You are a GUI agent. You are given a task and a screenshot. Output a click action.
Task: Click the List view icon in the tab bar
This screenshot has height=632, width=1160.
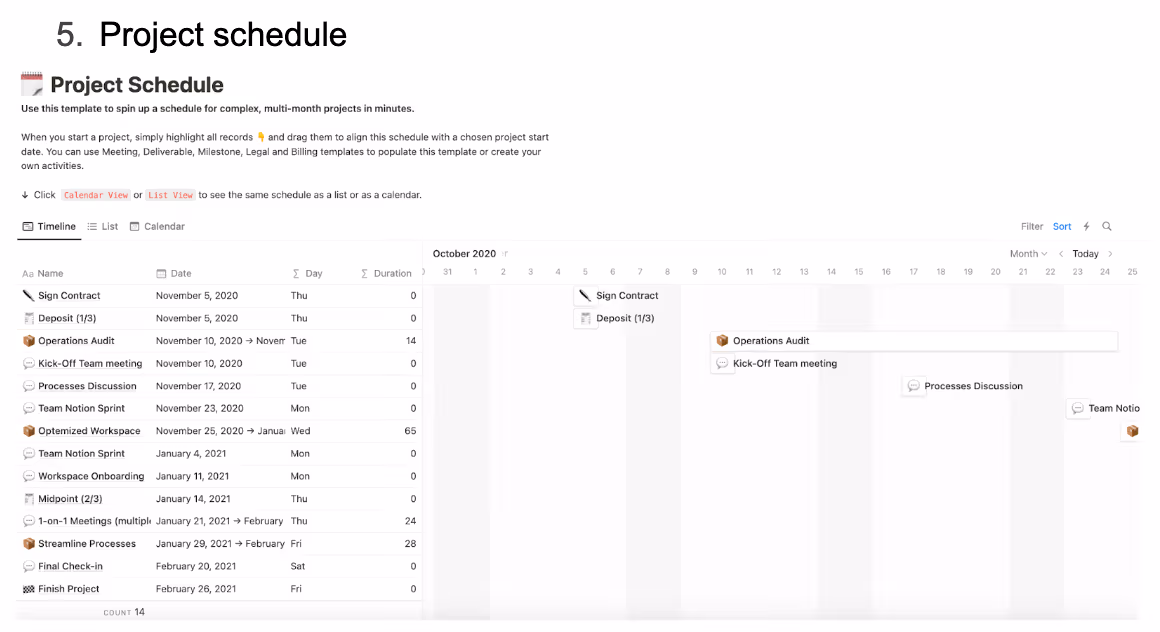pyautogui.click(x=93, y=226)
